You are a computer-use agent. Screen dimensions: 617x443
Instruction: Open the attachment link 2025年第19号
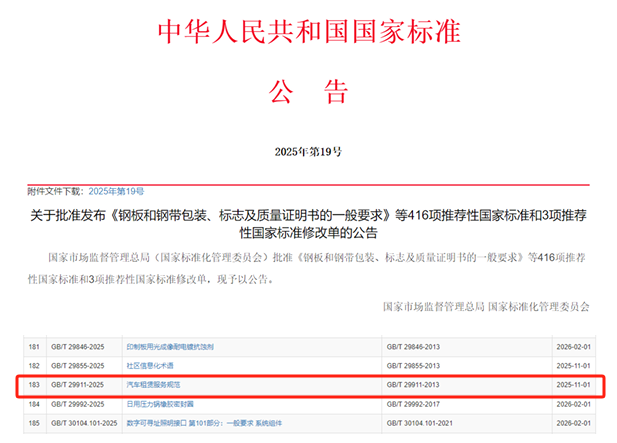click(116, 192)
